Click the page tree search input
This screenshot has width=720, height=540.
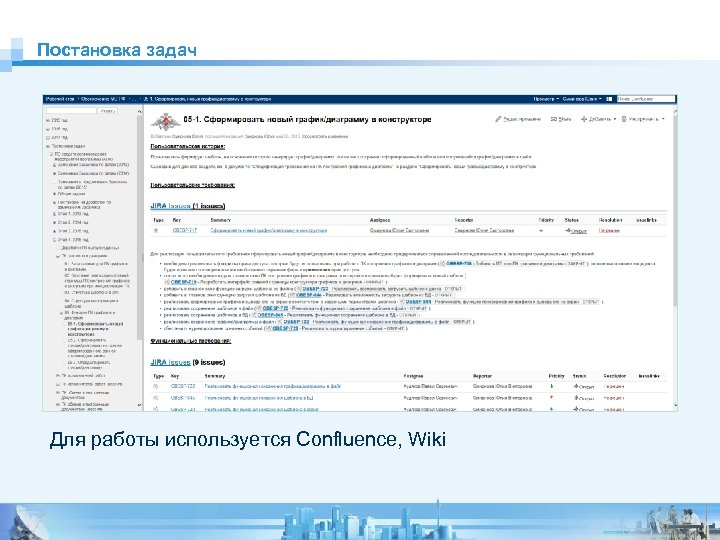click(x=71, y=111)
